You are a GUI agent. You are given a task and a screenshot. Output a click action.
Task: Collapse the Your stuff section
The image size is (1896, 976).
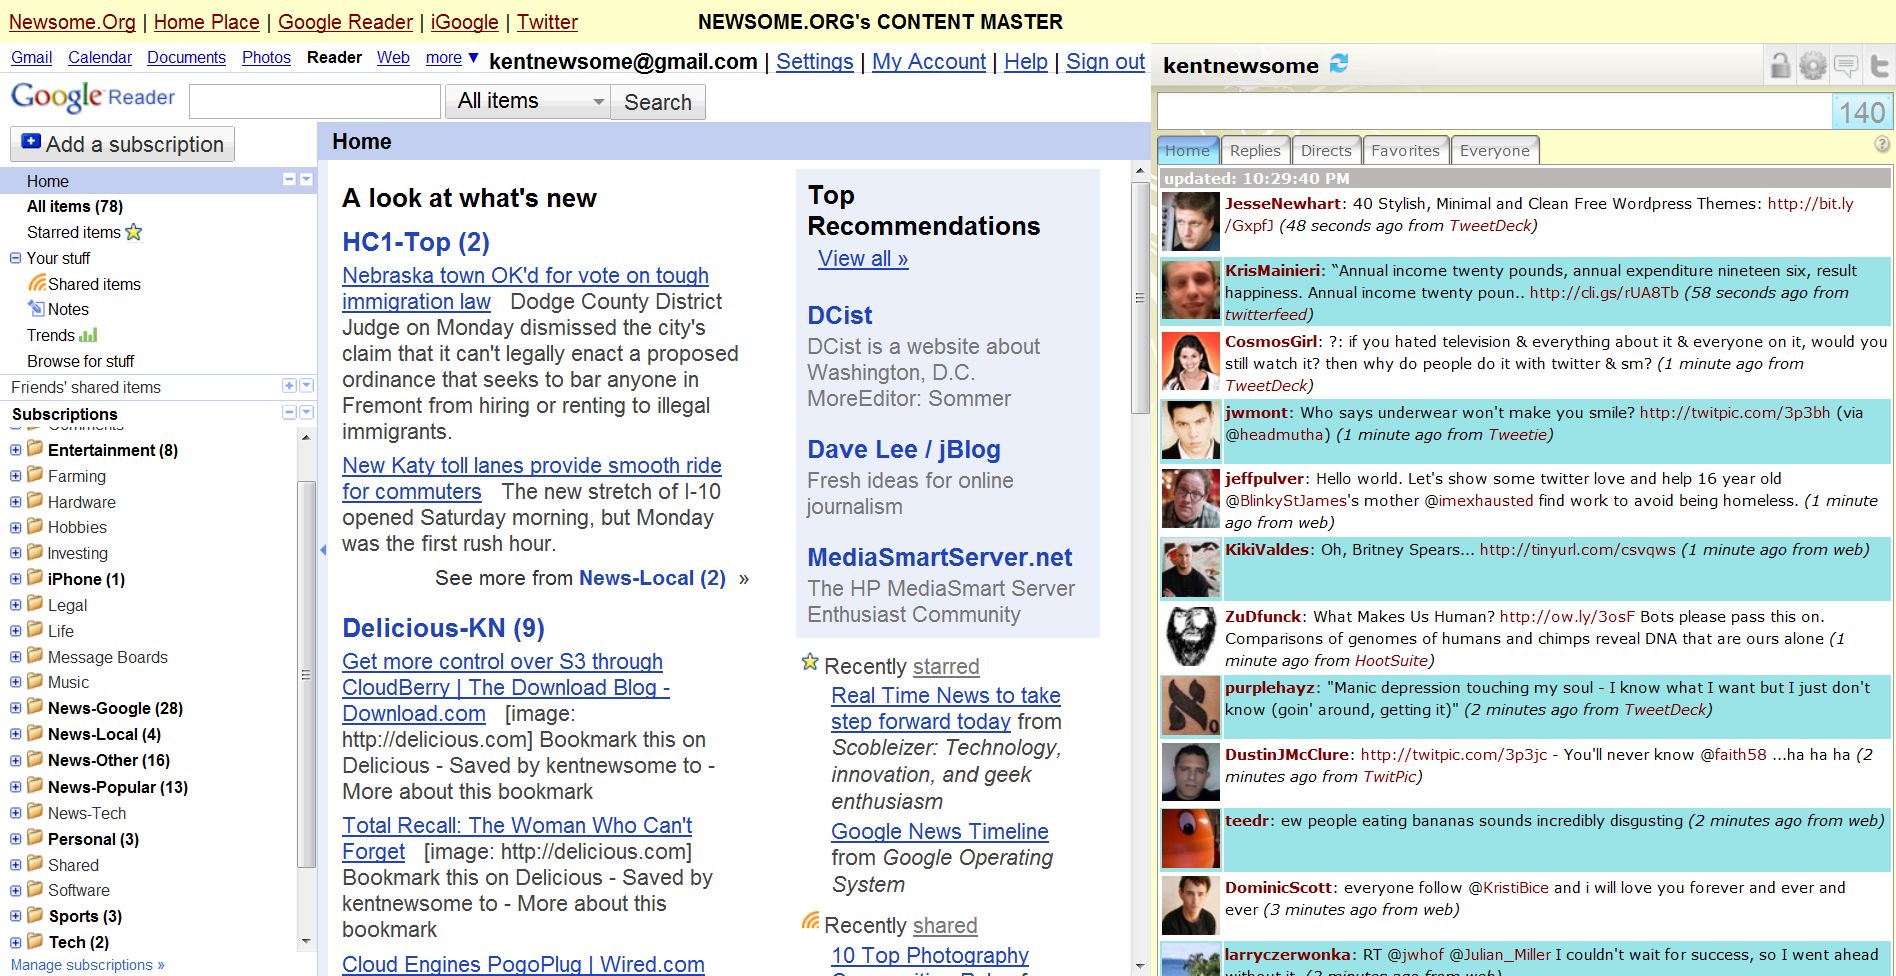coord(15,258)
